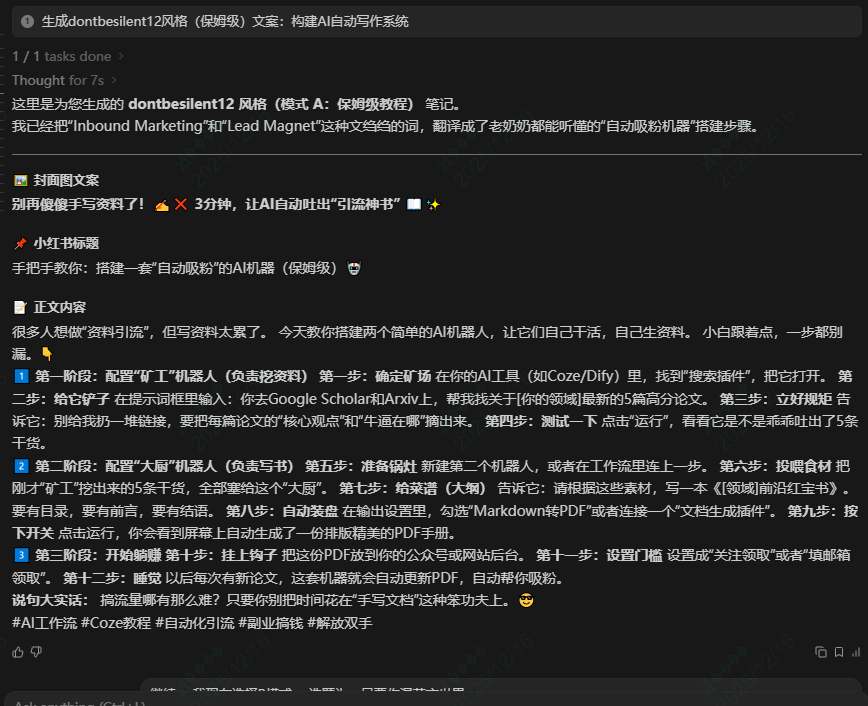
Task: Open the usage stats bar-chart icon
Action: pyautogui.click(x=856, y=652)
